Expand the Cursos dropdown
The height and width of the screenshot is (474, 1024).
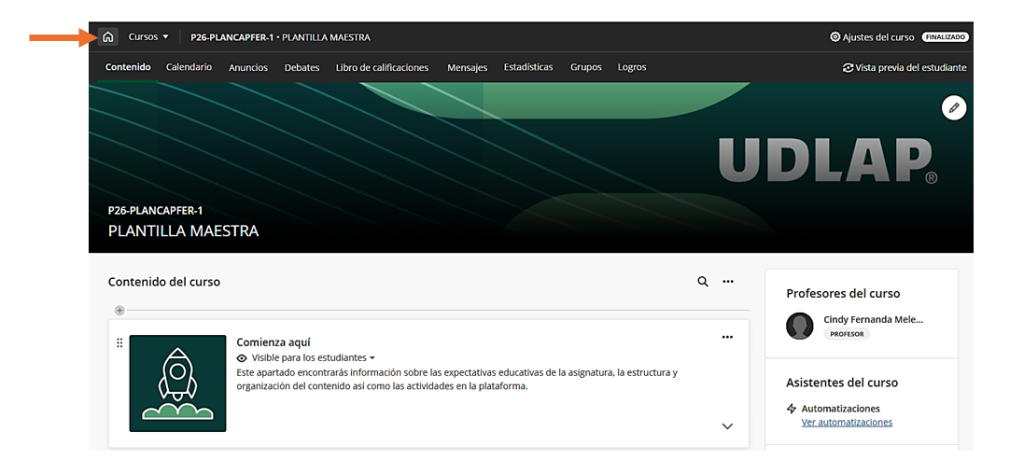(149, 37)
